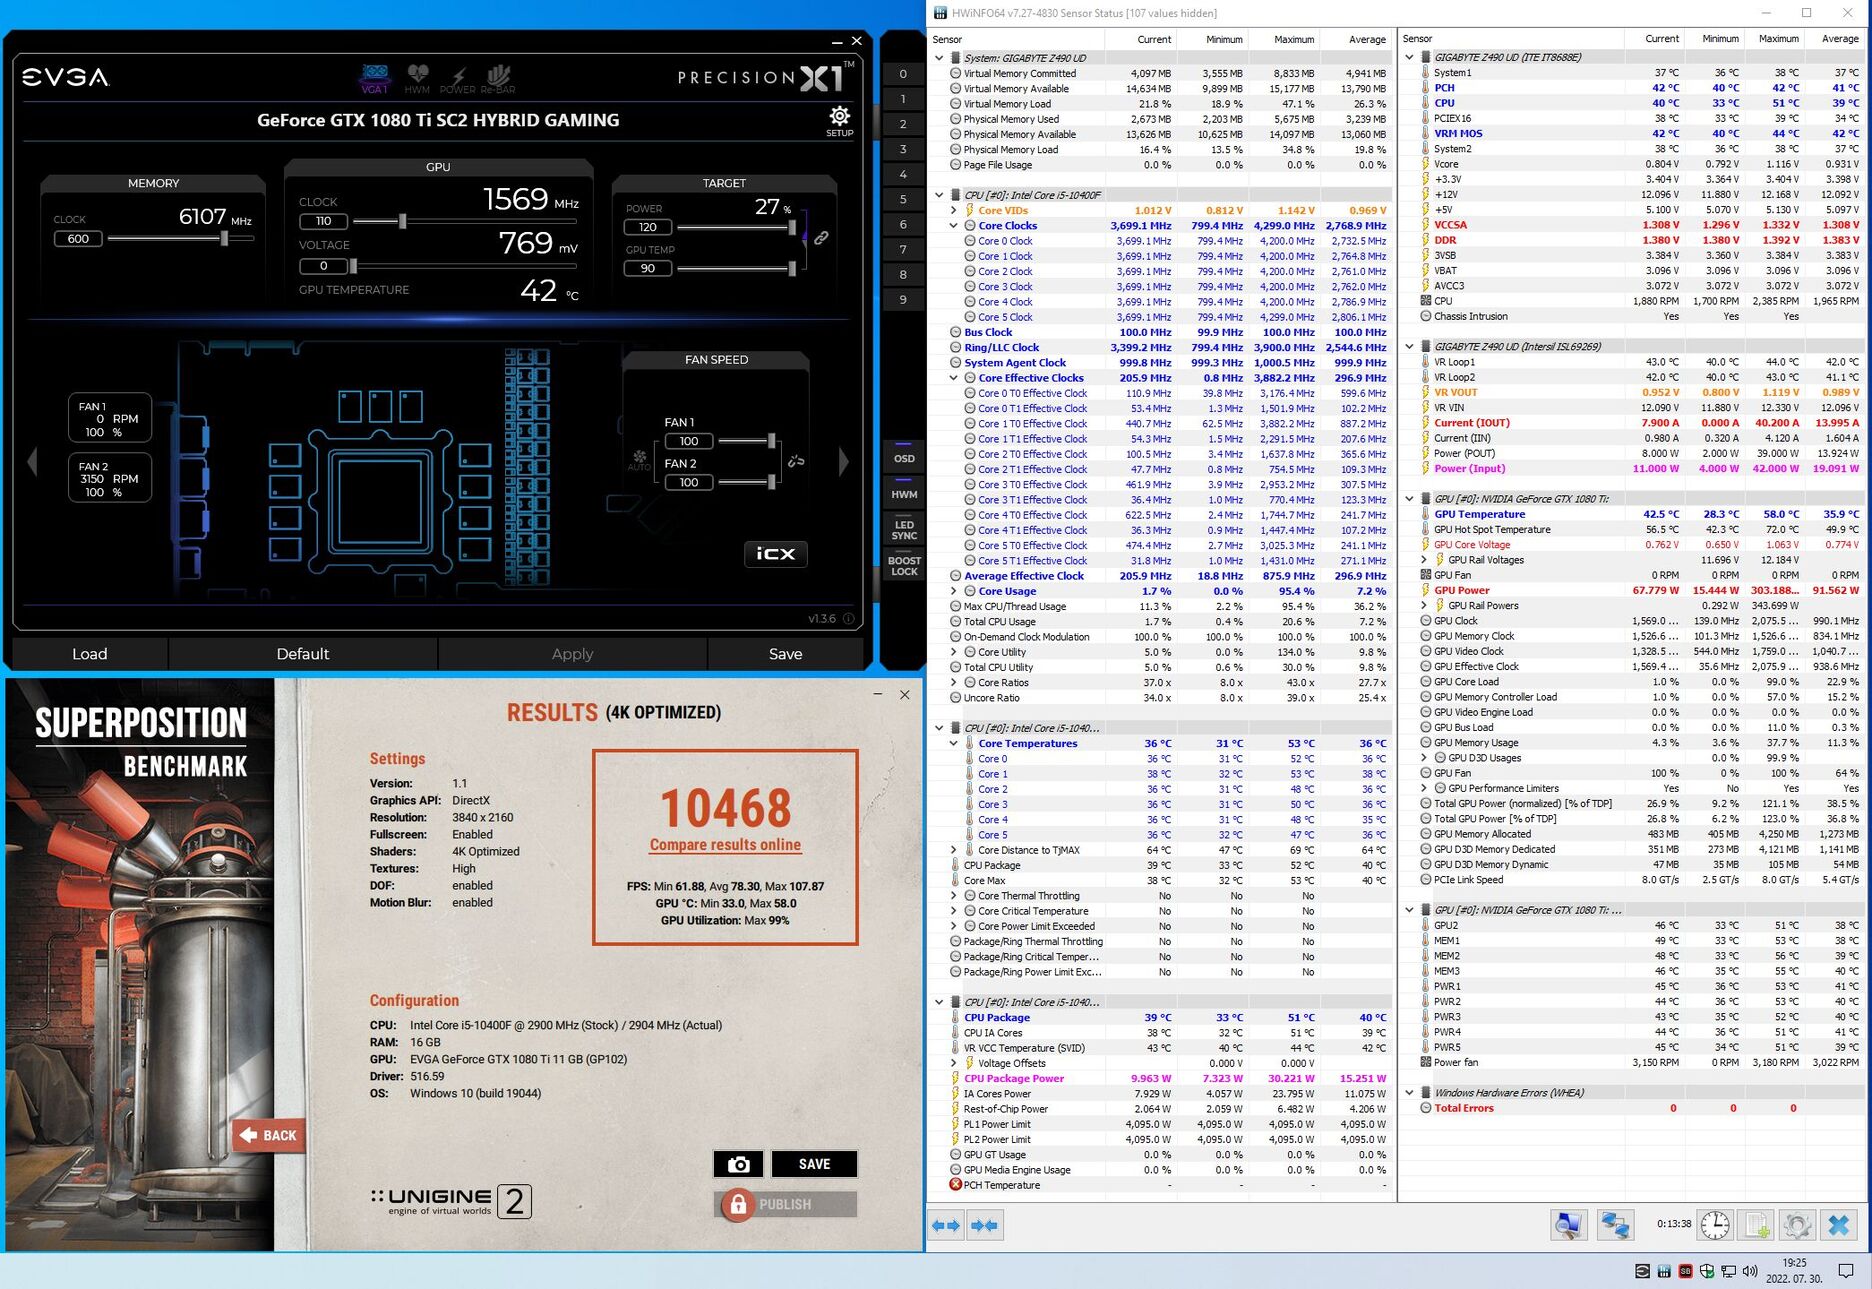Click the Load button in Precision X1
1872x1289 pixels.
(89, 653)
